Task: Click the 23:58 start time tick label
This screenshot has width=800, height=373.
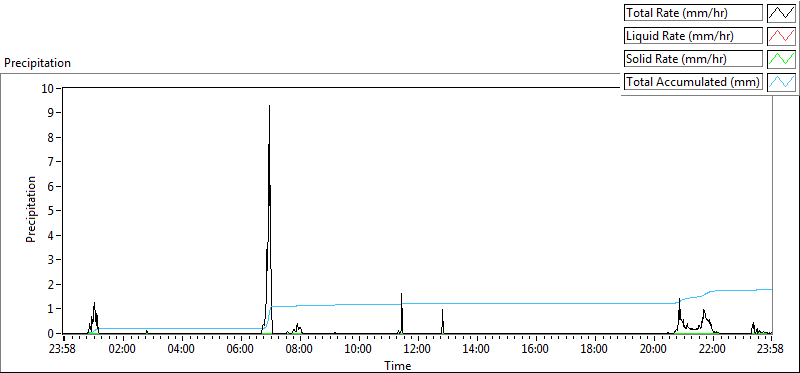Action: 63,350
